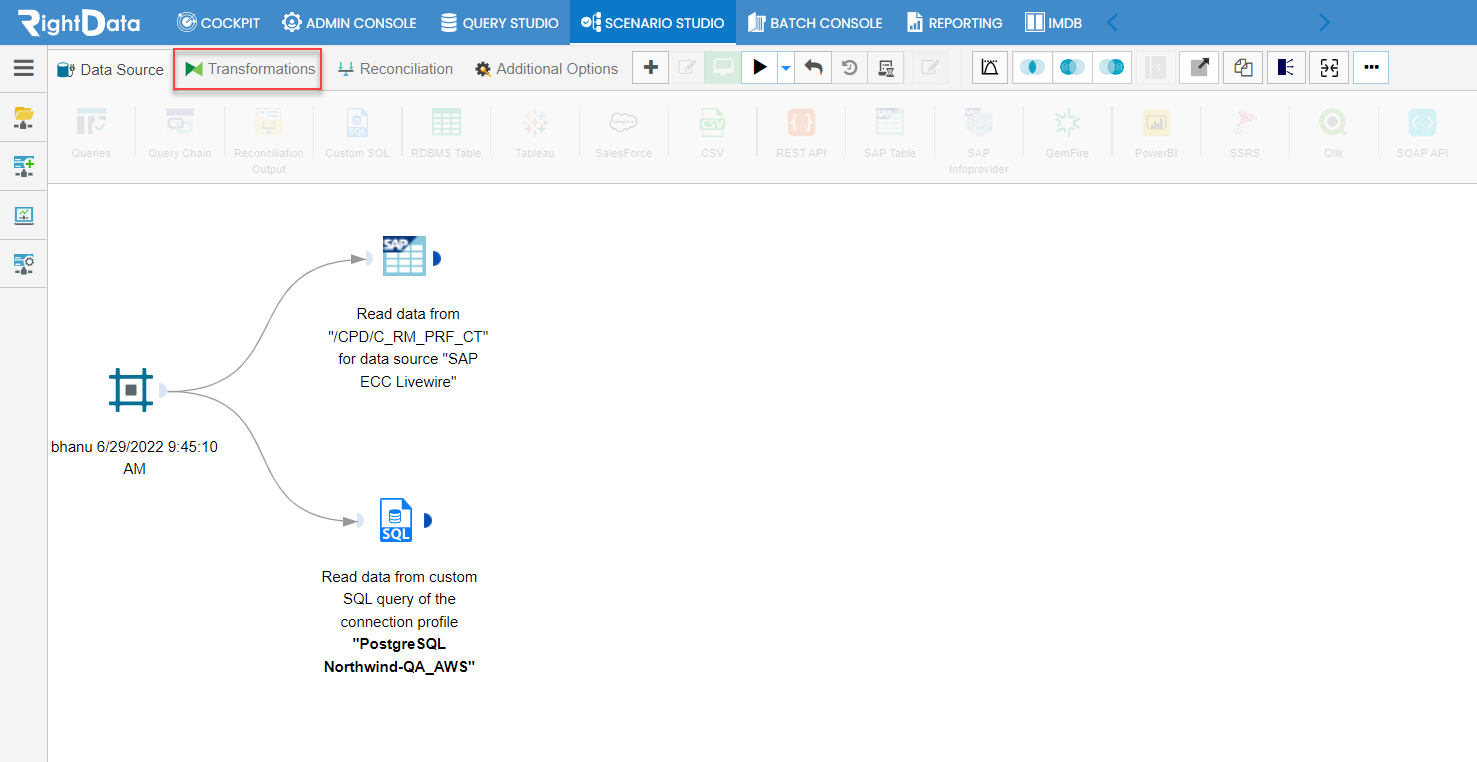Select the PowerBI data source
Image resolution: width=1477 pixels, height=762 pixels.
point(1156,133)
